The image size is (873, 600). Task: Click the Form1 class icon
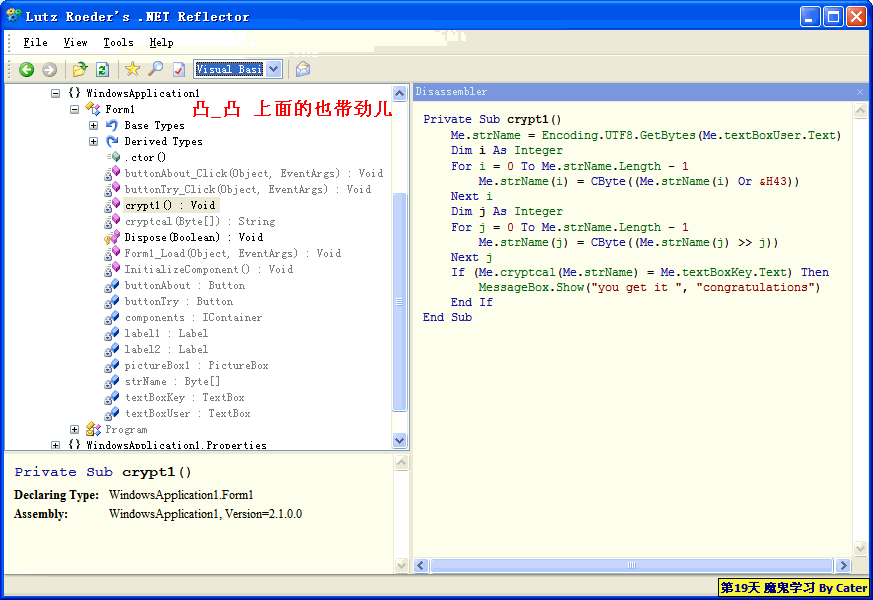point(92,109)
